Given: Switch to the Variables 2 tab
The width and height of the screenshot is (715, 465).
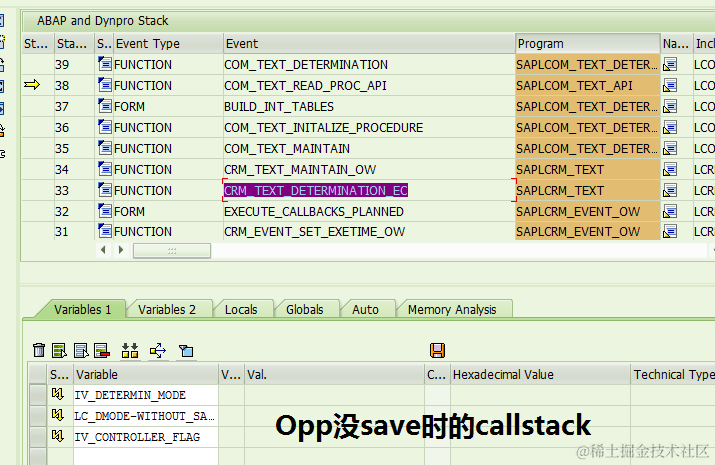Looking at the screenshot, I should pos(167,310).
